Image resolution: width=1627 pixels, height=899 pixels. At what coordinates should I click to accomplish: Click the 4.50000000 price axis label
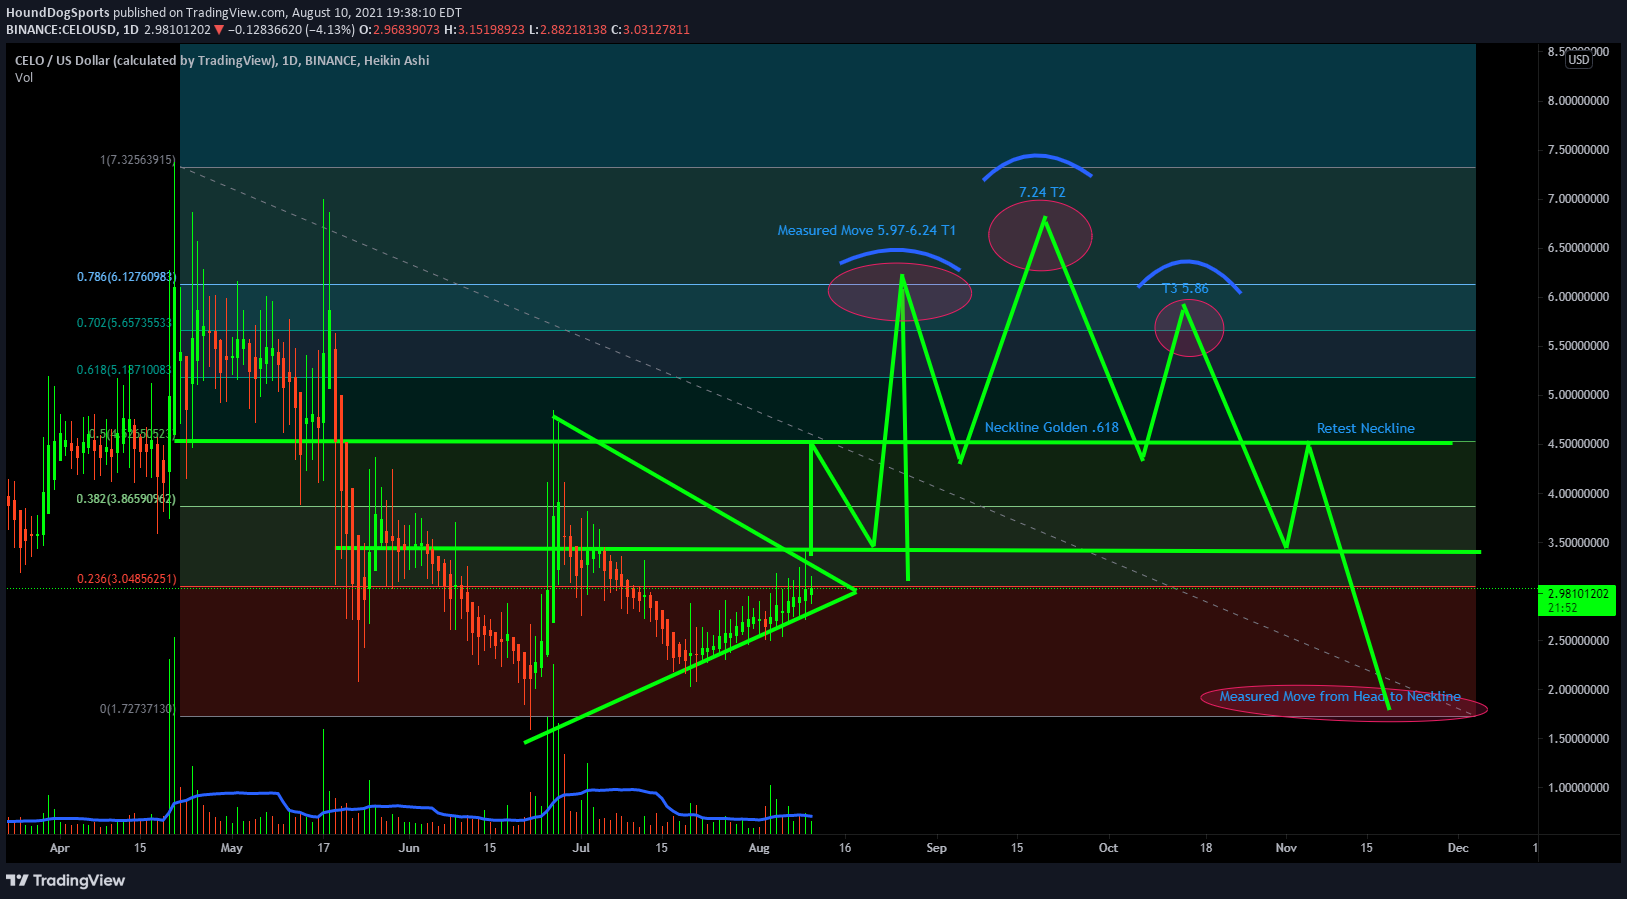coord(1578,444)
